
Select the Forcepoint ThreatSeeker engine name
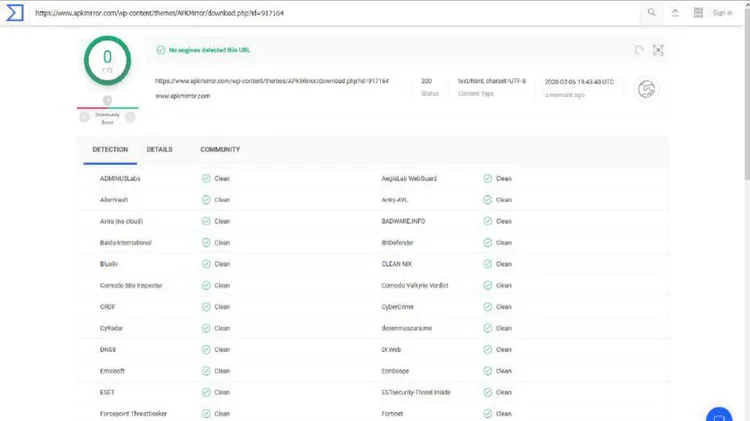(x=133, y=414)
